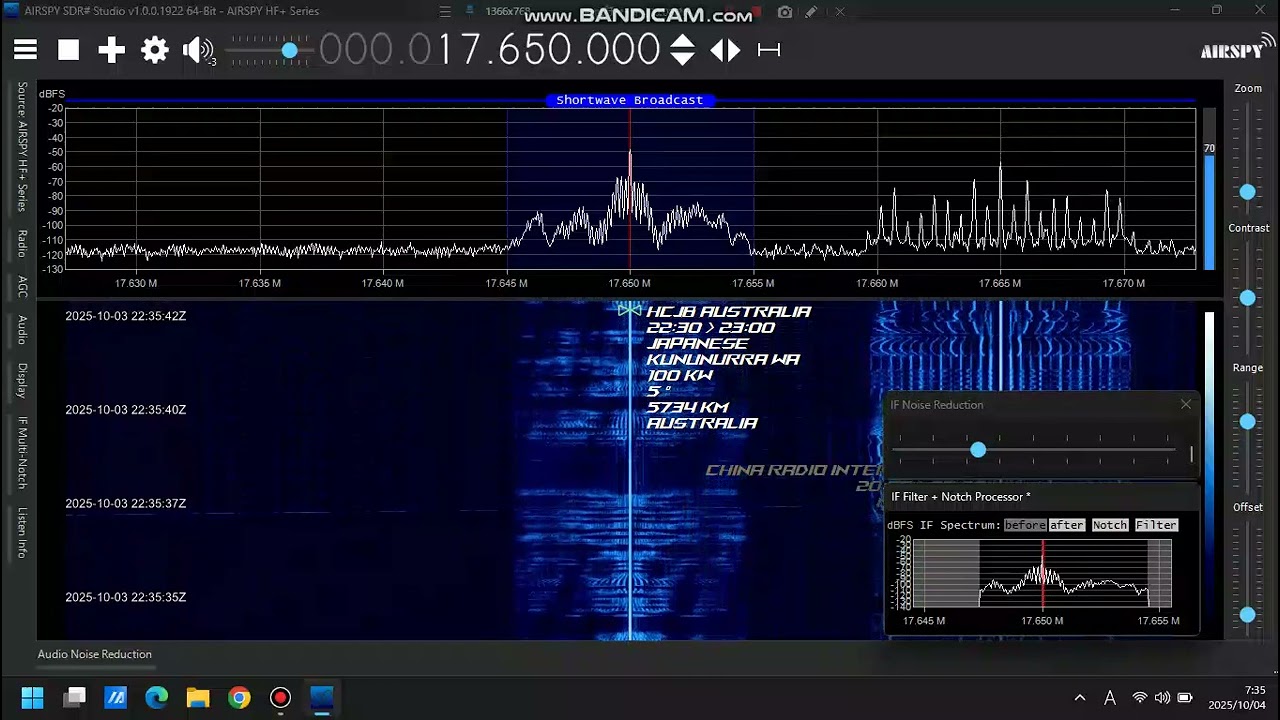Viewport: 1280px width, 720px height.
Task: Click the title bar menu lines icon
Action: [x=445, y=12]
